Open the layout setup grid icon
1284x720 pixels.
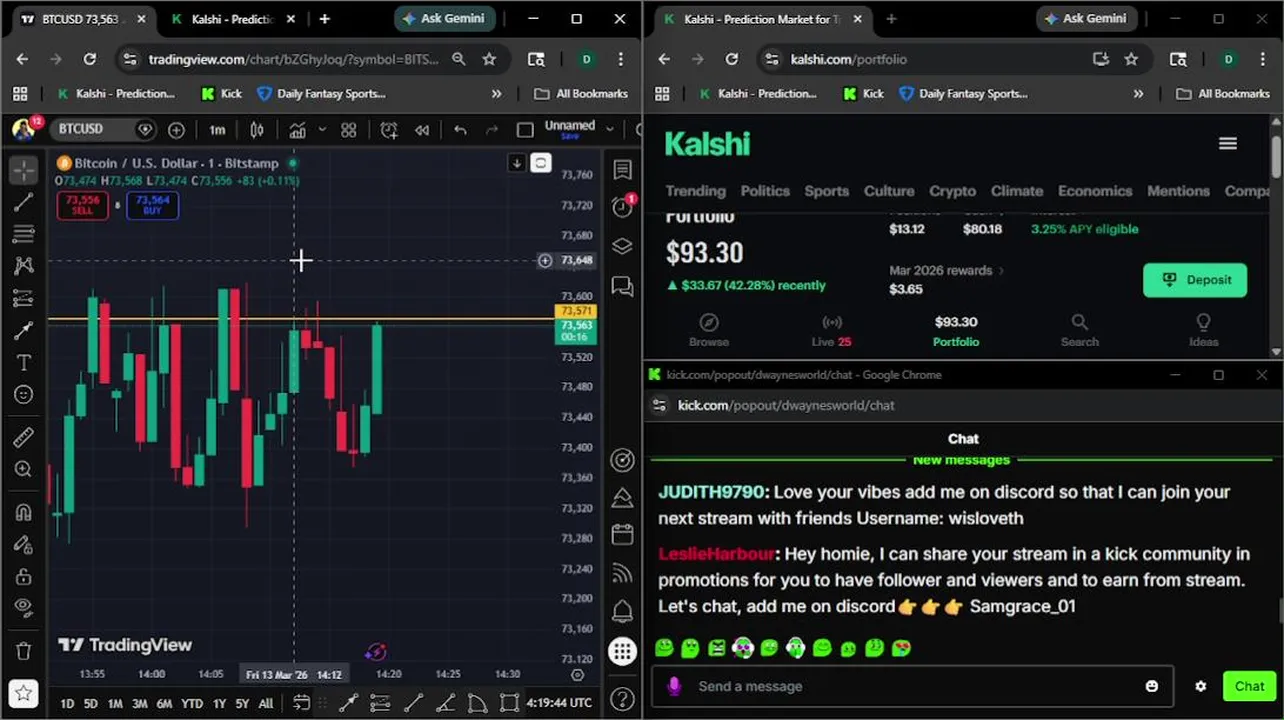pos(348,130)
